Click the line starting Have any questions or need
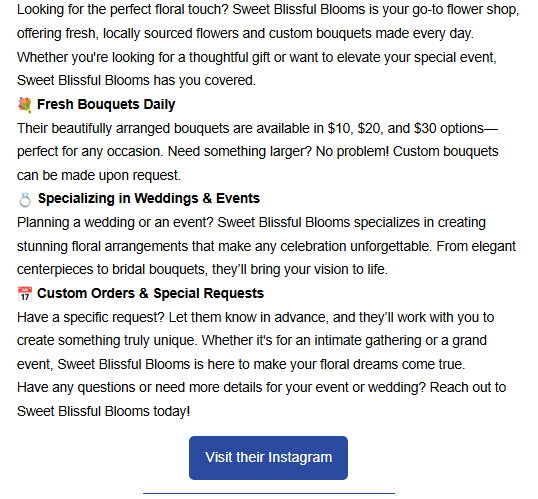Image resolution: width=538 pixels, height=499 pixels. click(261, 387)
